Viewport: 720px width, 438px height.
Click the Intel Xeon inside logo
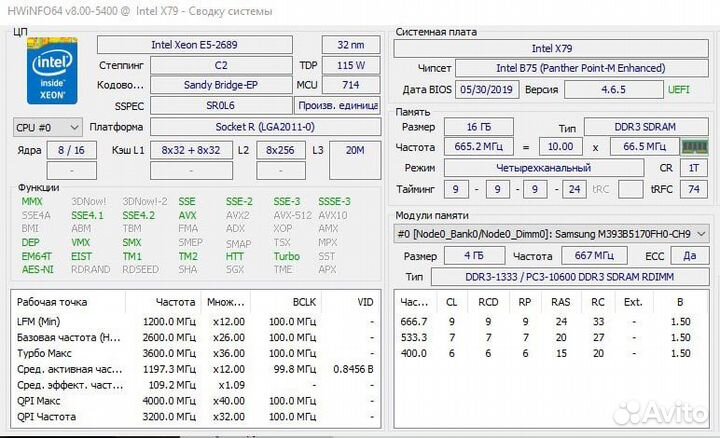point(52,71)
